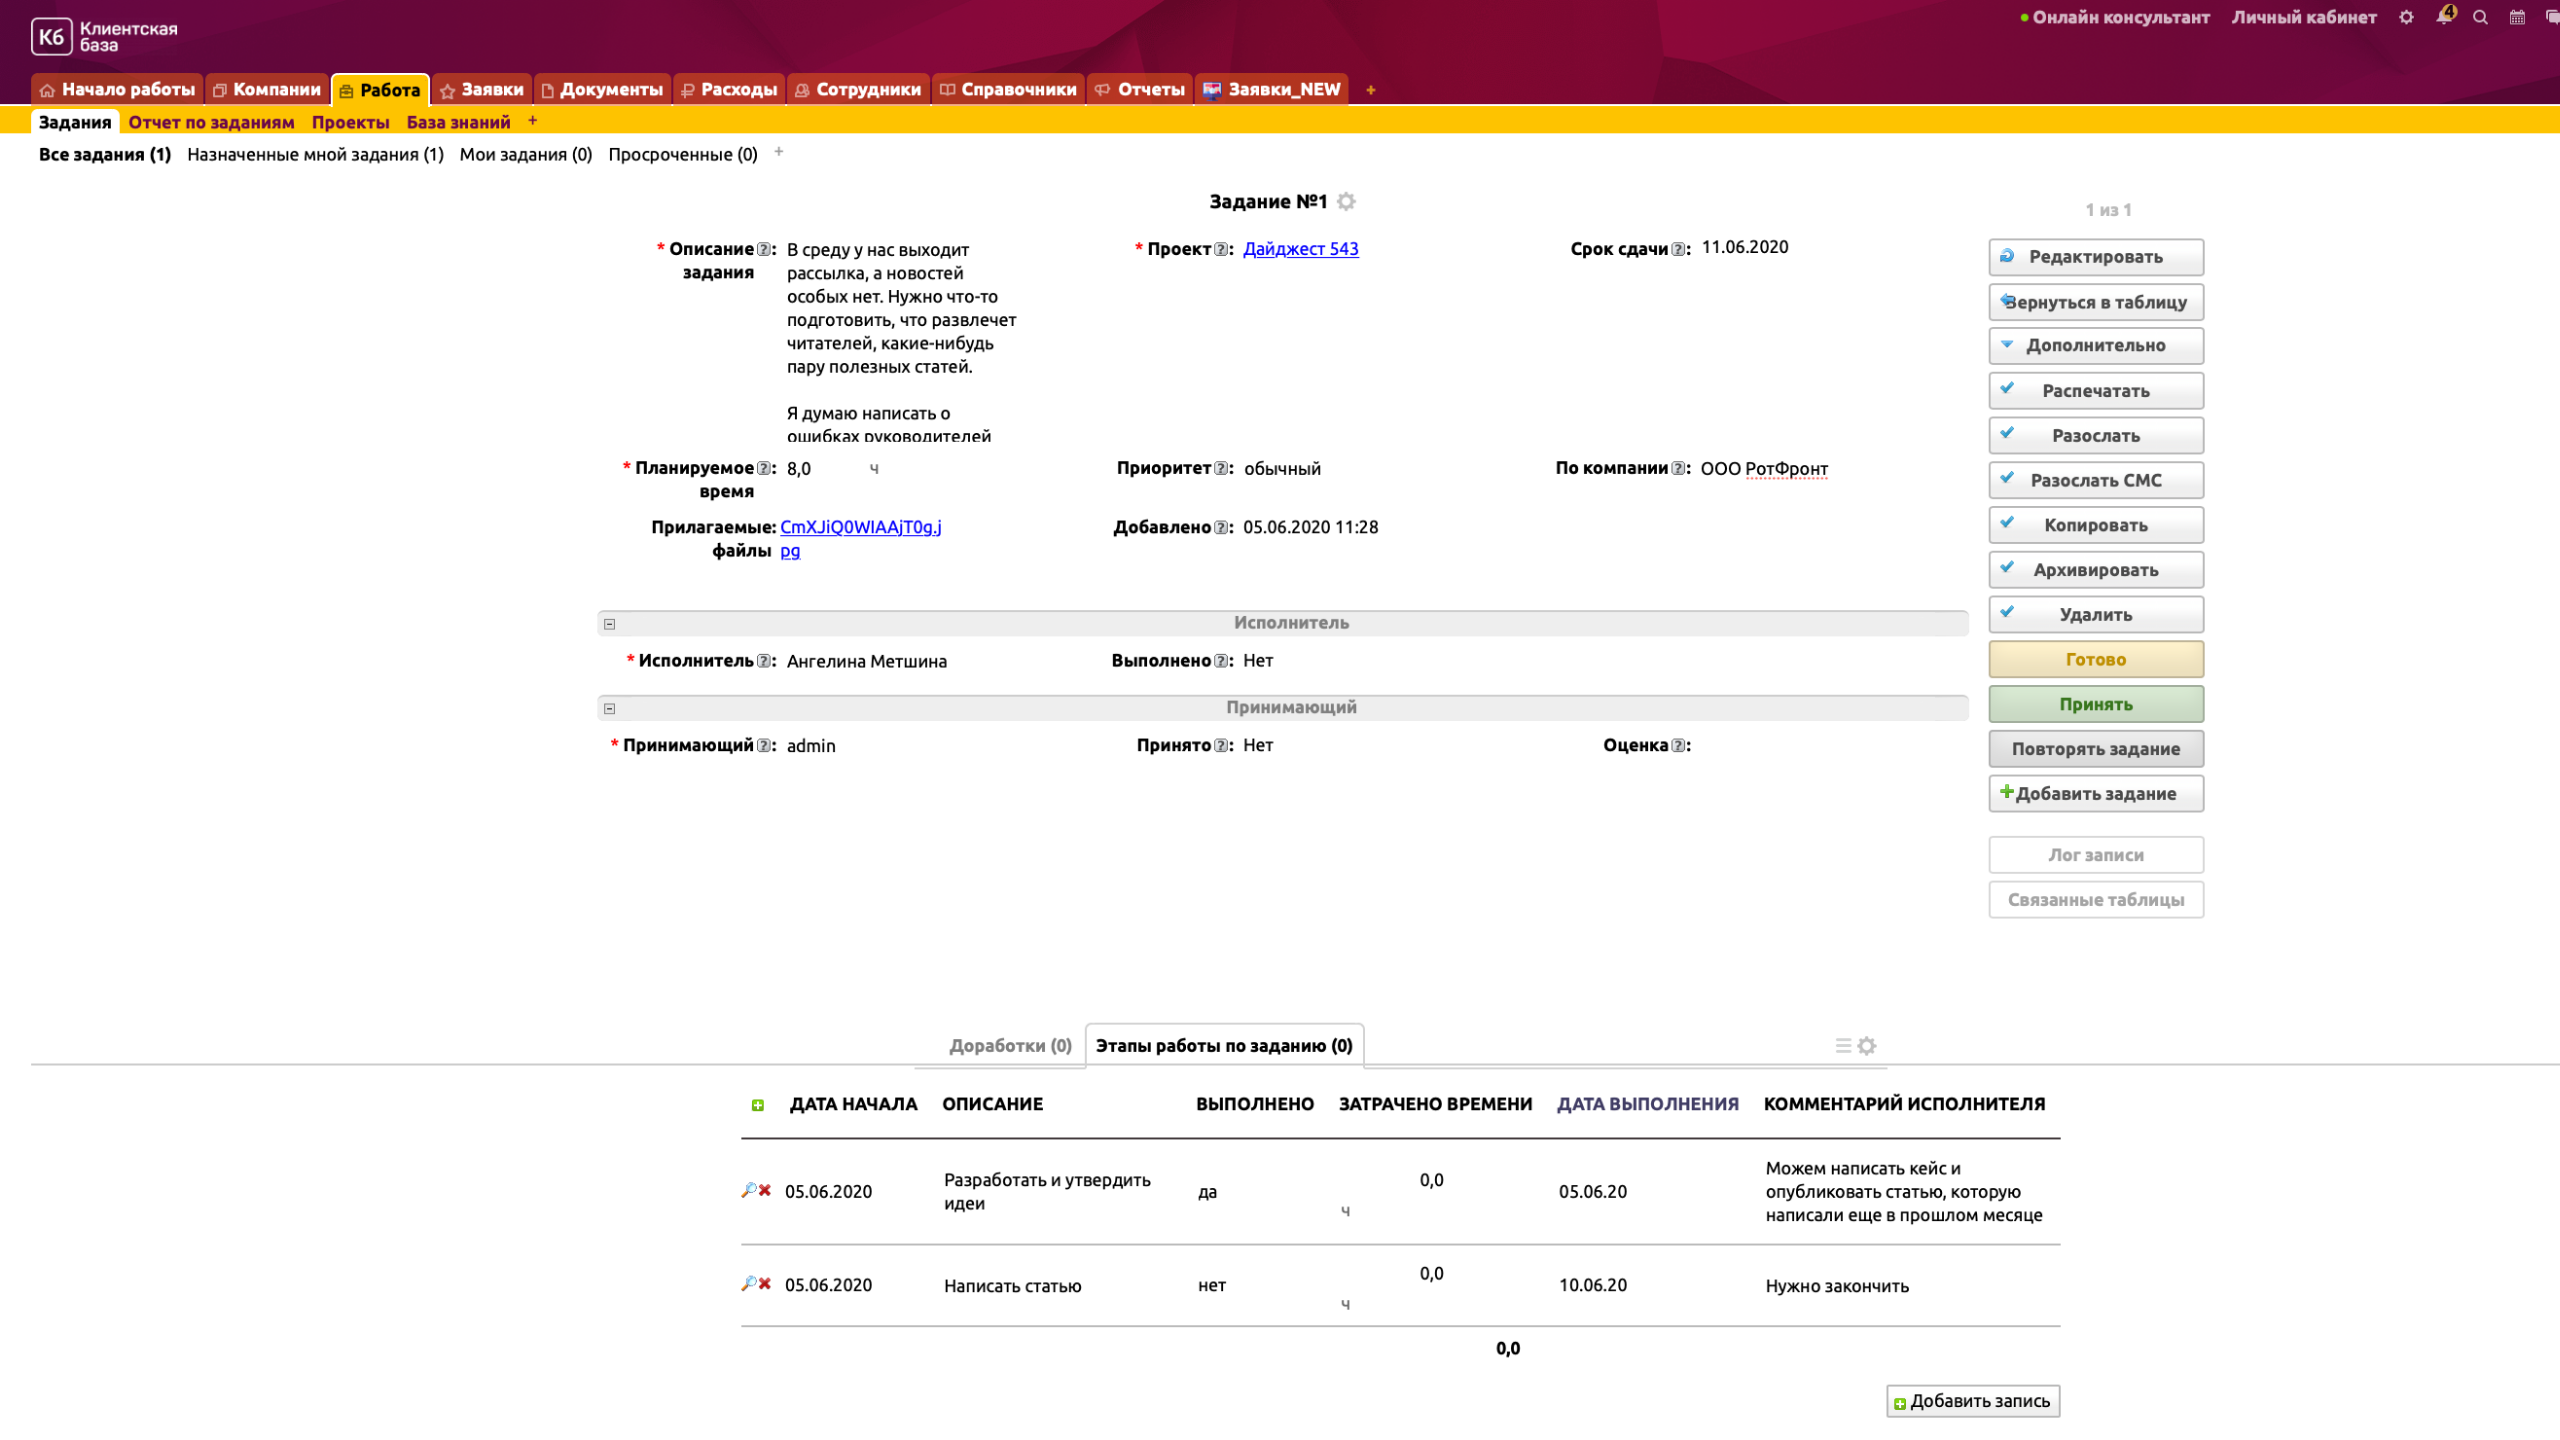Viewport: 2560px width, 1440px height.
Task: Collapse the Исполнитель section
Action: pos(609,624)
